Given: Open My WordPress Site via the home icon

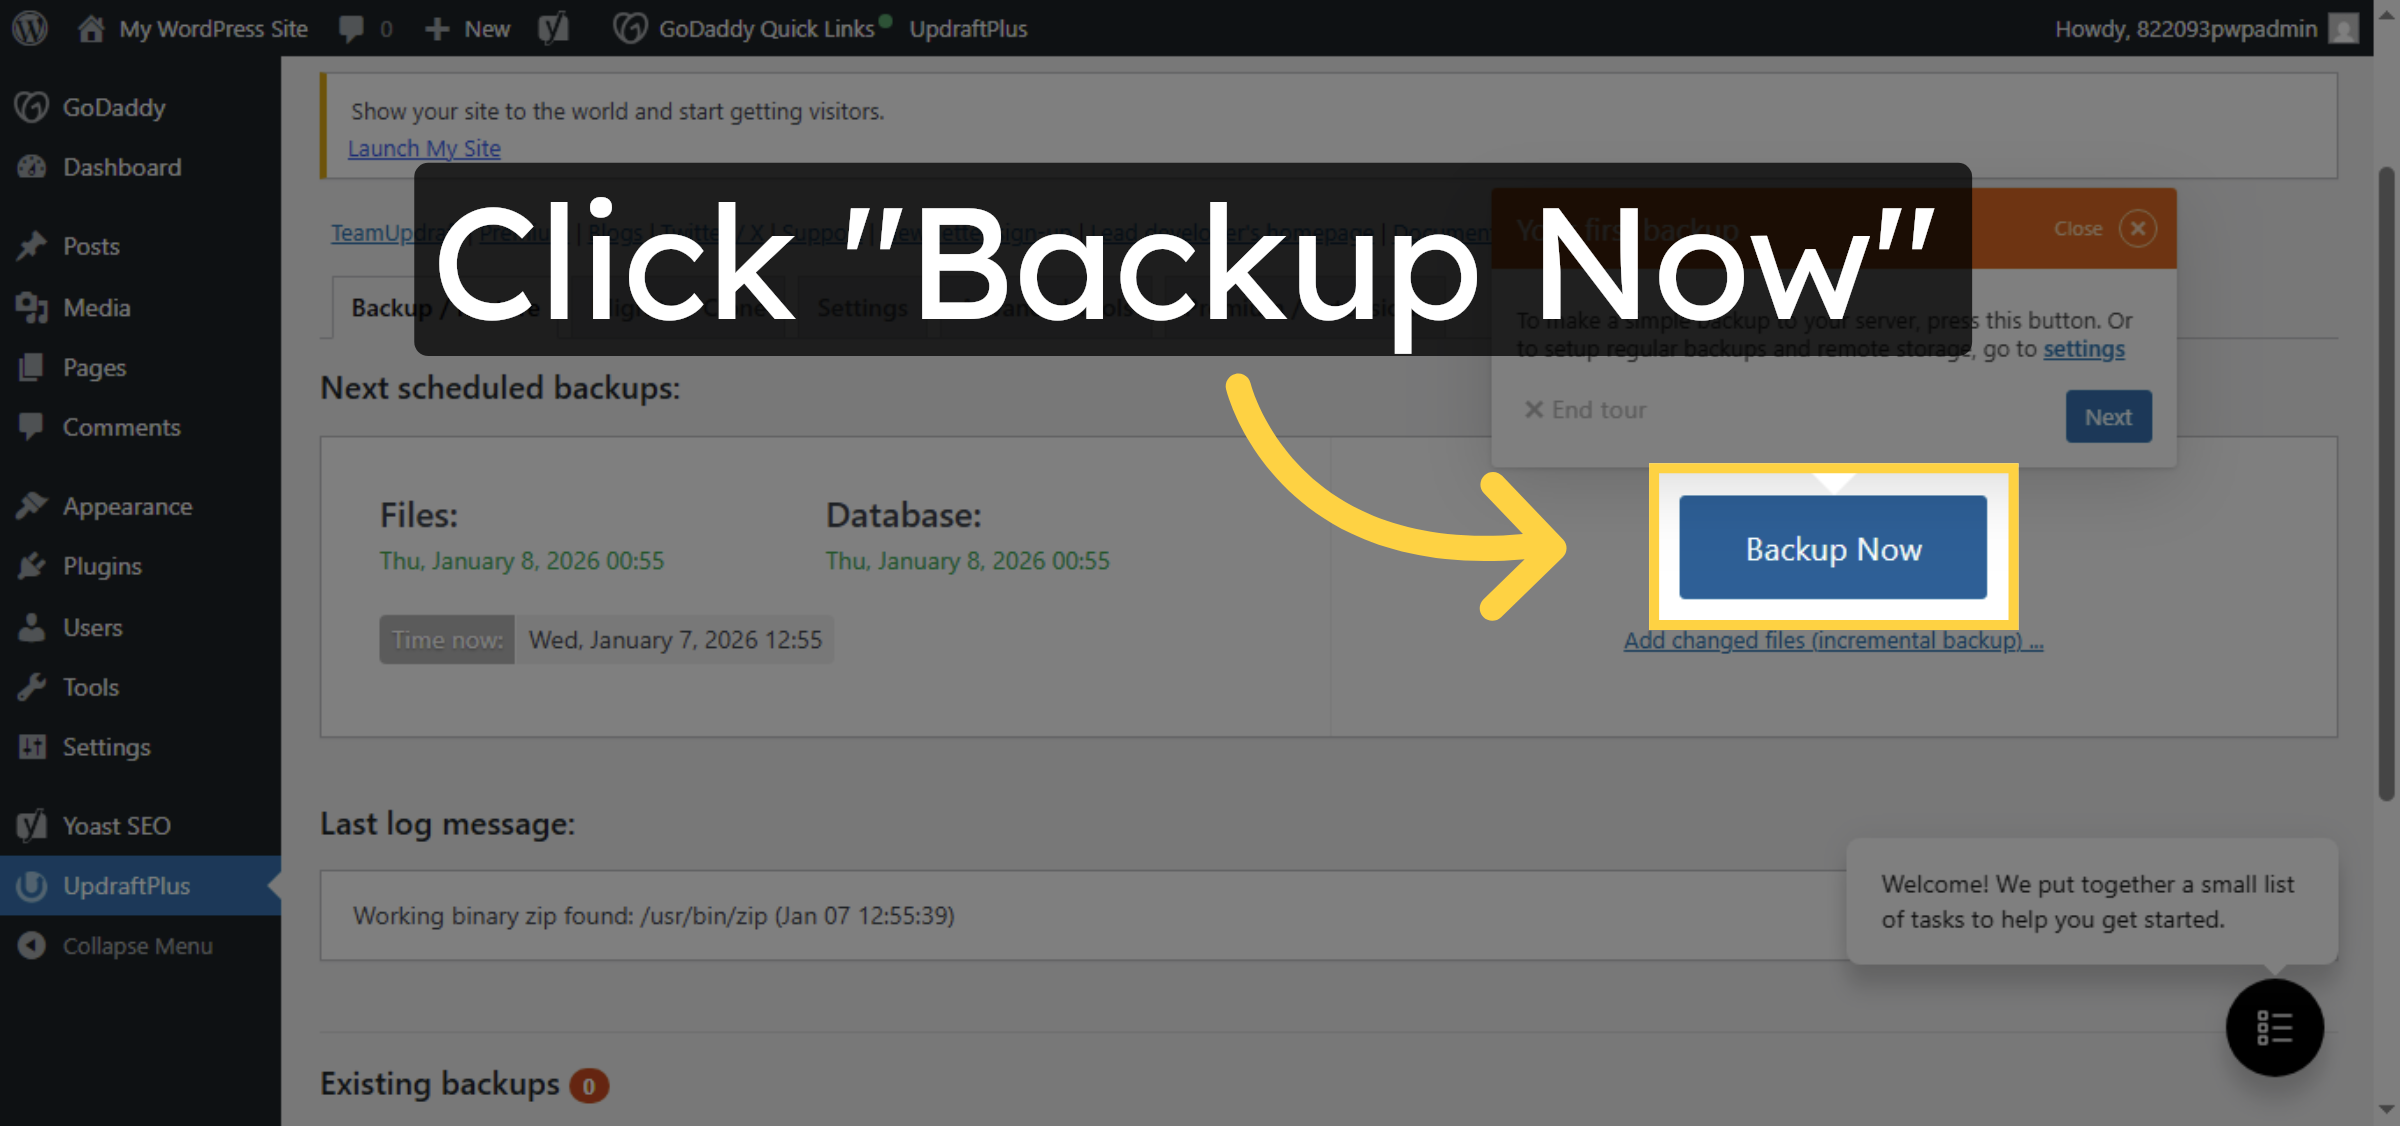Looking at the screenshot, I should [92, 28].
